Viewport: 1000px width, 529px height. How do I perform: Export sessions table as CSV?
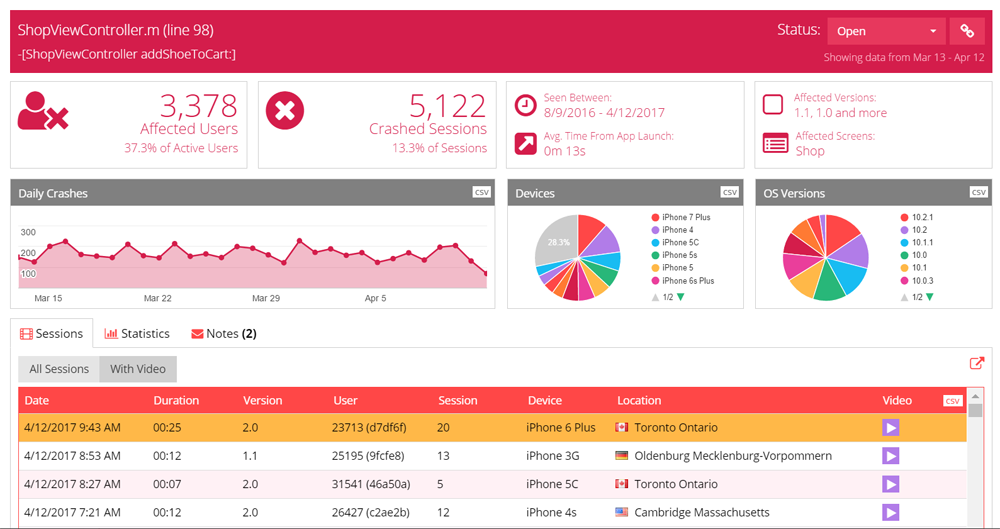[x=952, y=401]
